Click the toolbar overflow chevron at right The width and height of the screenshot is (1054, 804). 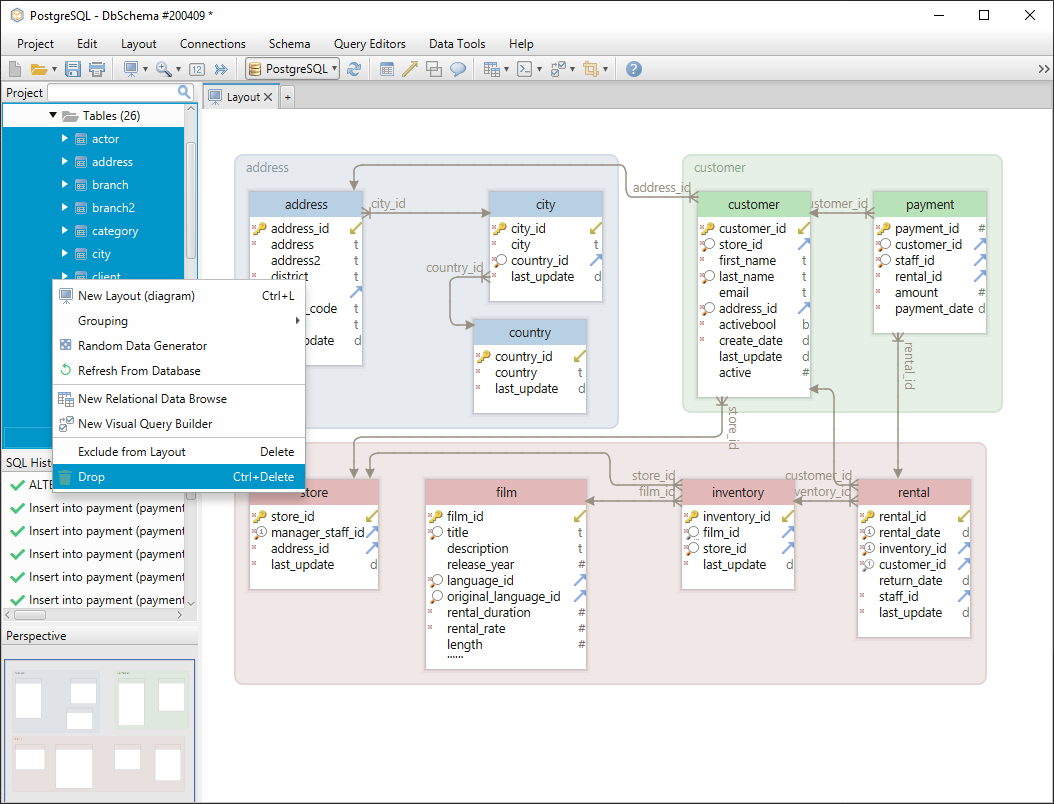(x=1043, y=69)
